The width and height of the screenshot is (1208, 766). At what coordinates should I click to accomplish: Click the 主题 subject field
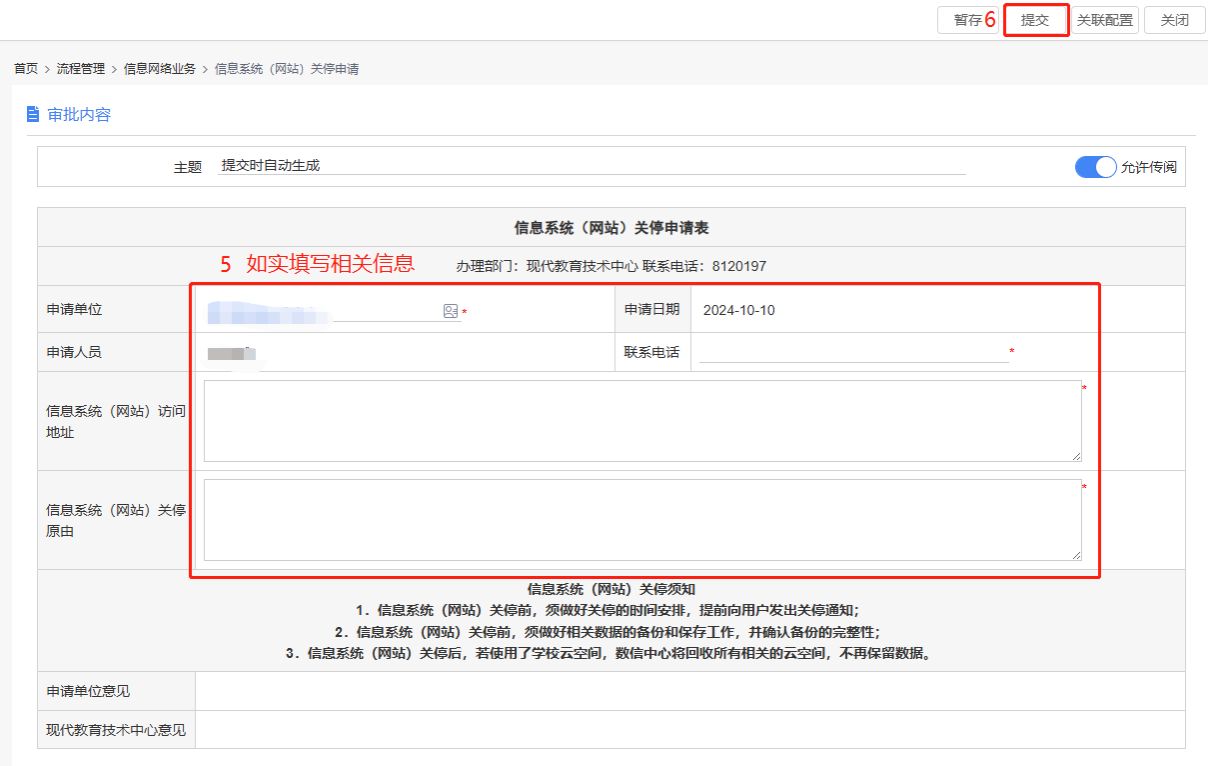click(x=592, y=166)
